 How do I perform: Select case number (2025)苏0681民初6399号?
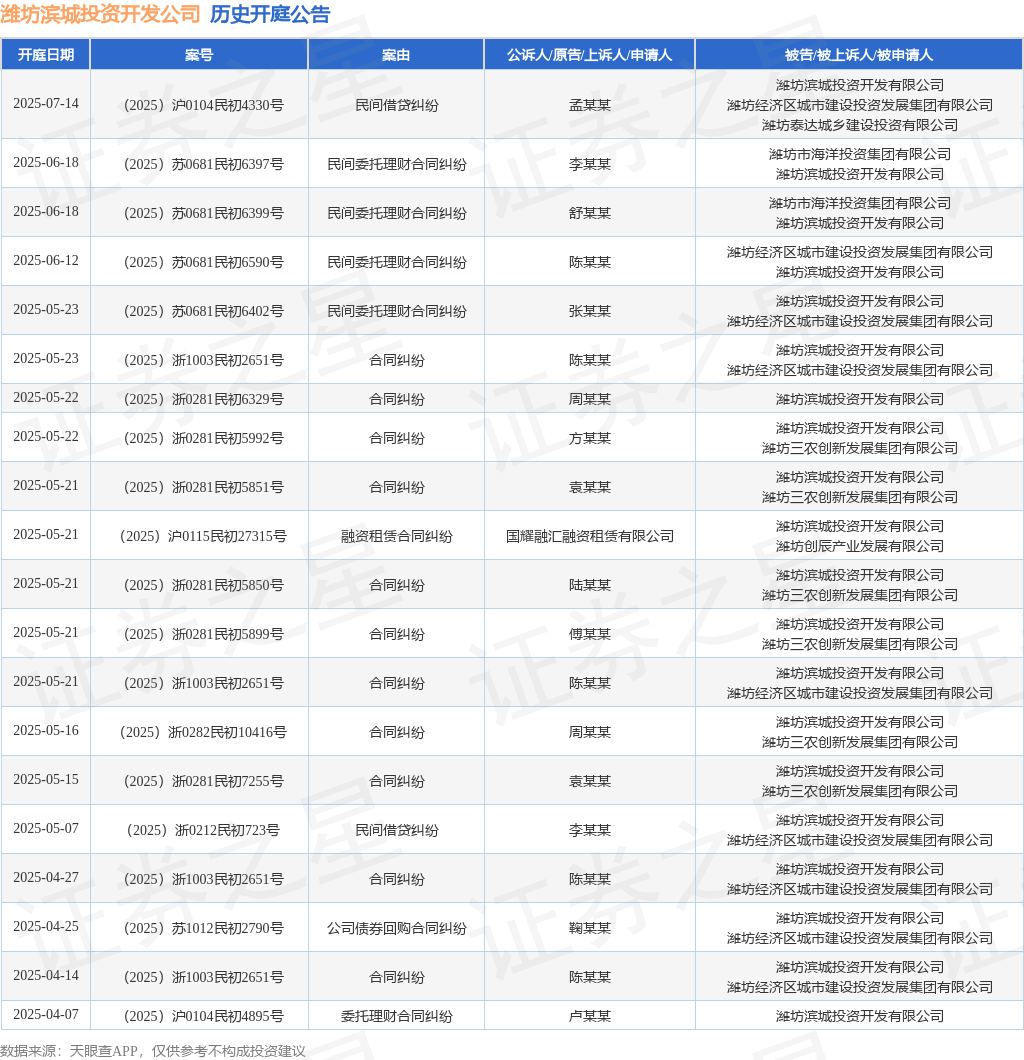pos(203,213)
